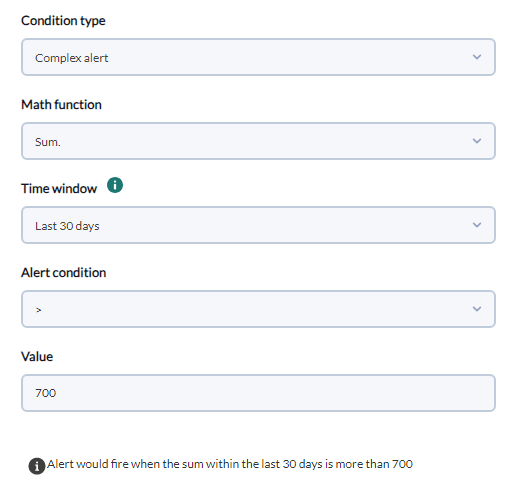Click the green Time window info icon

[x=115, y=185]
